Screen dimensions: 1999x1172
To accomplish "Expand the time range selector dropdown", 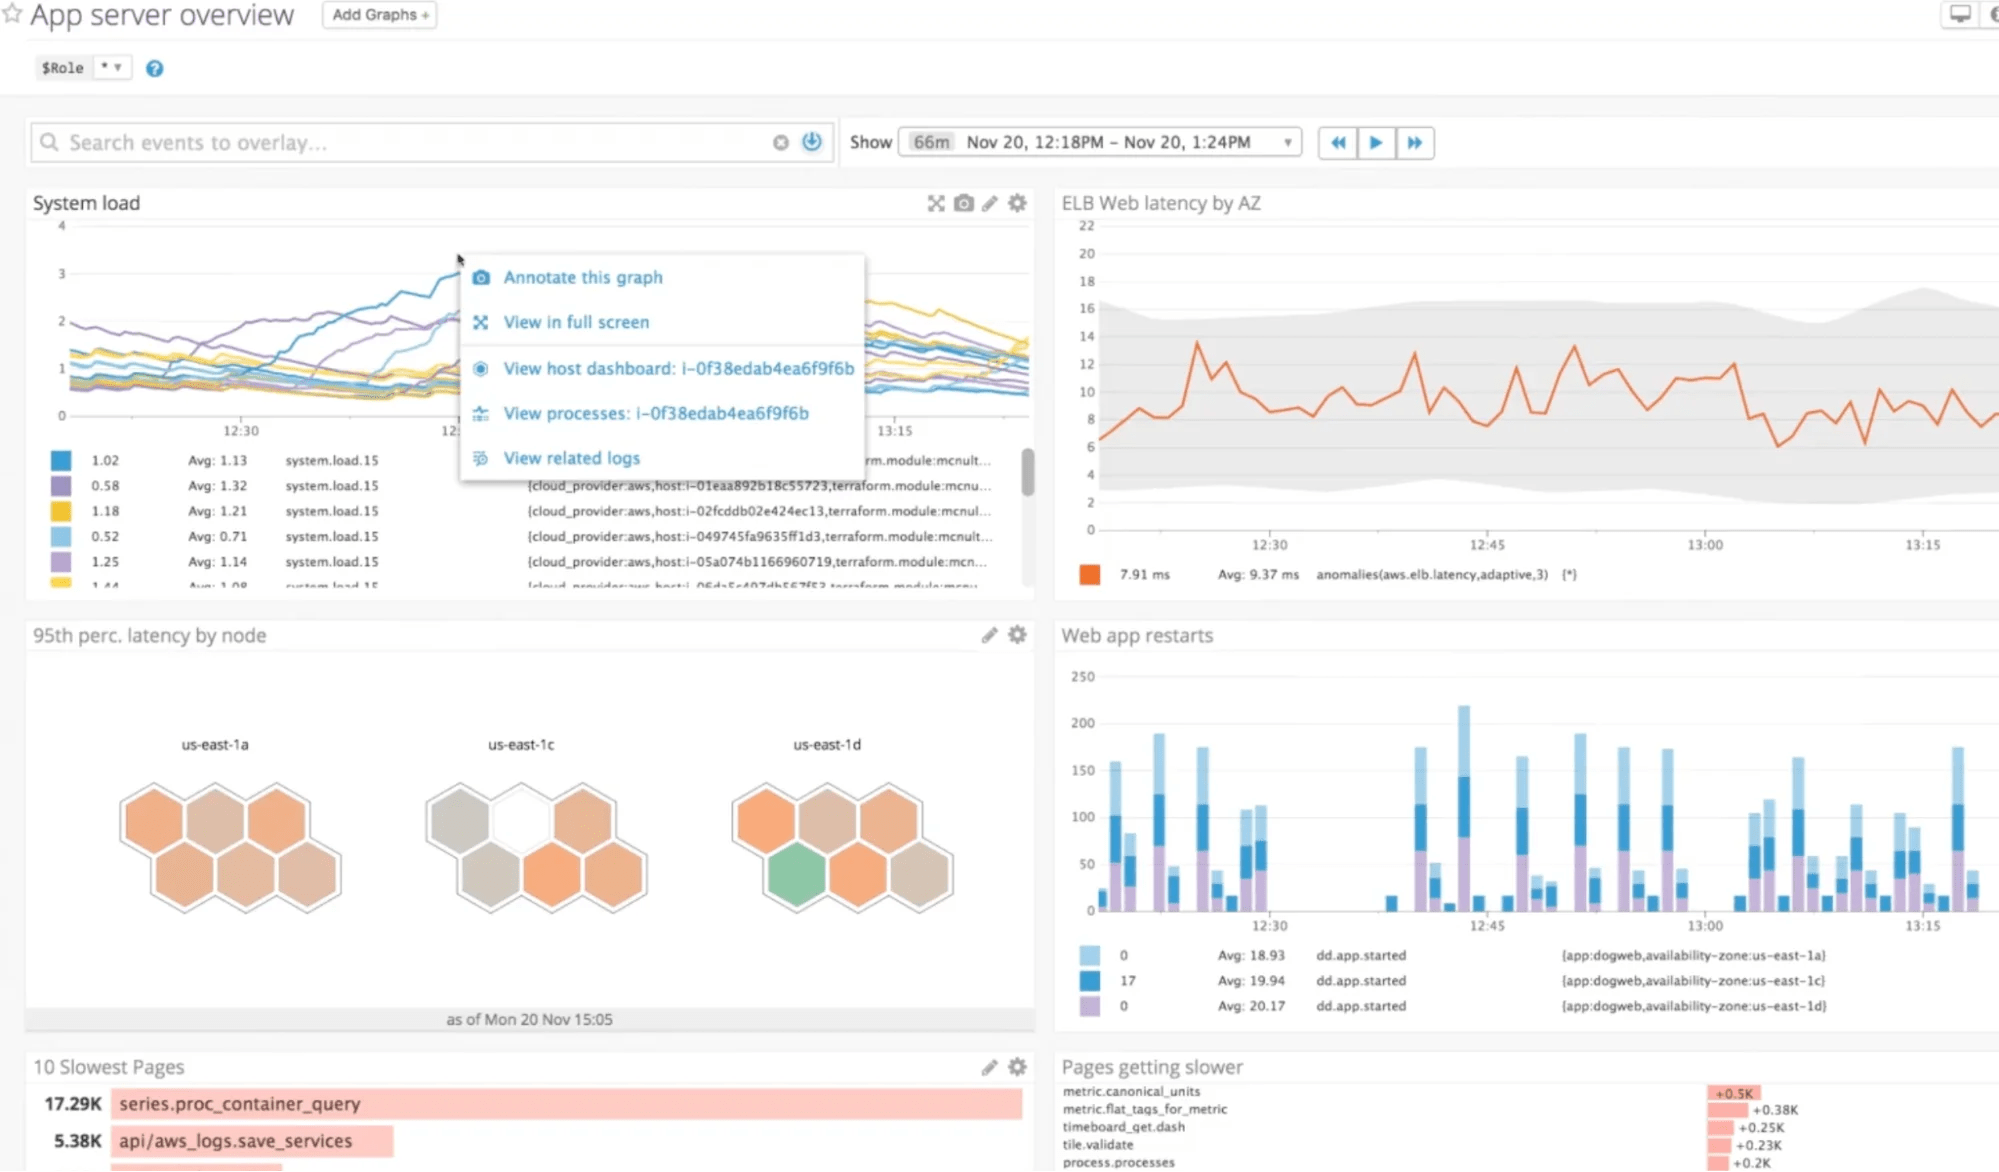I will 1288,141.
